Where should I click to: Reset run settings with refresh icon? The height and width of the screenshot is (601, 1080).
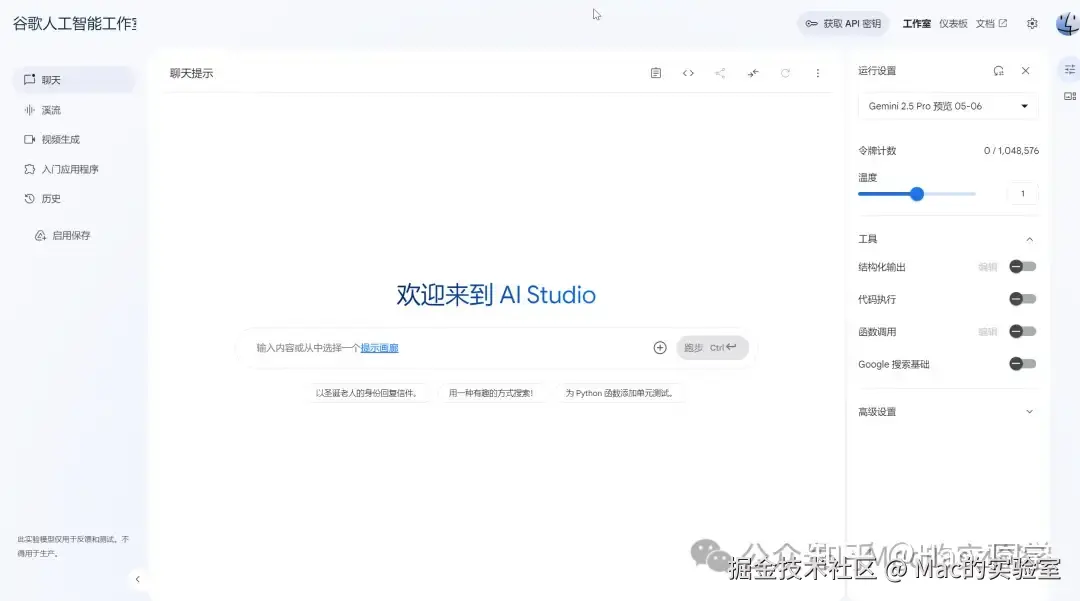pos(999,71)
